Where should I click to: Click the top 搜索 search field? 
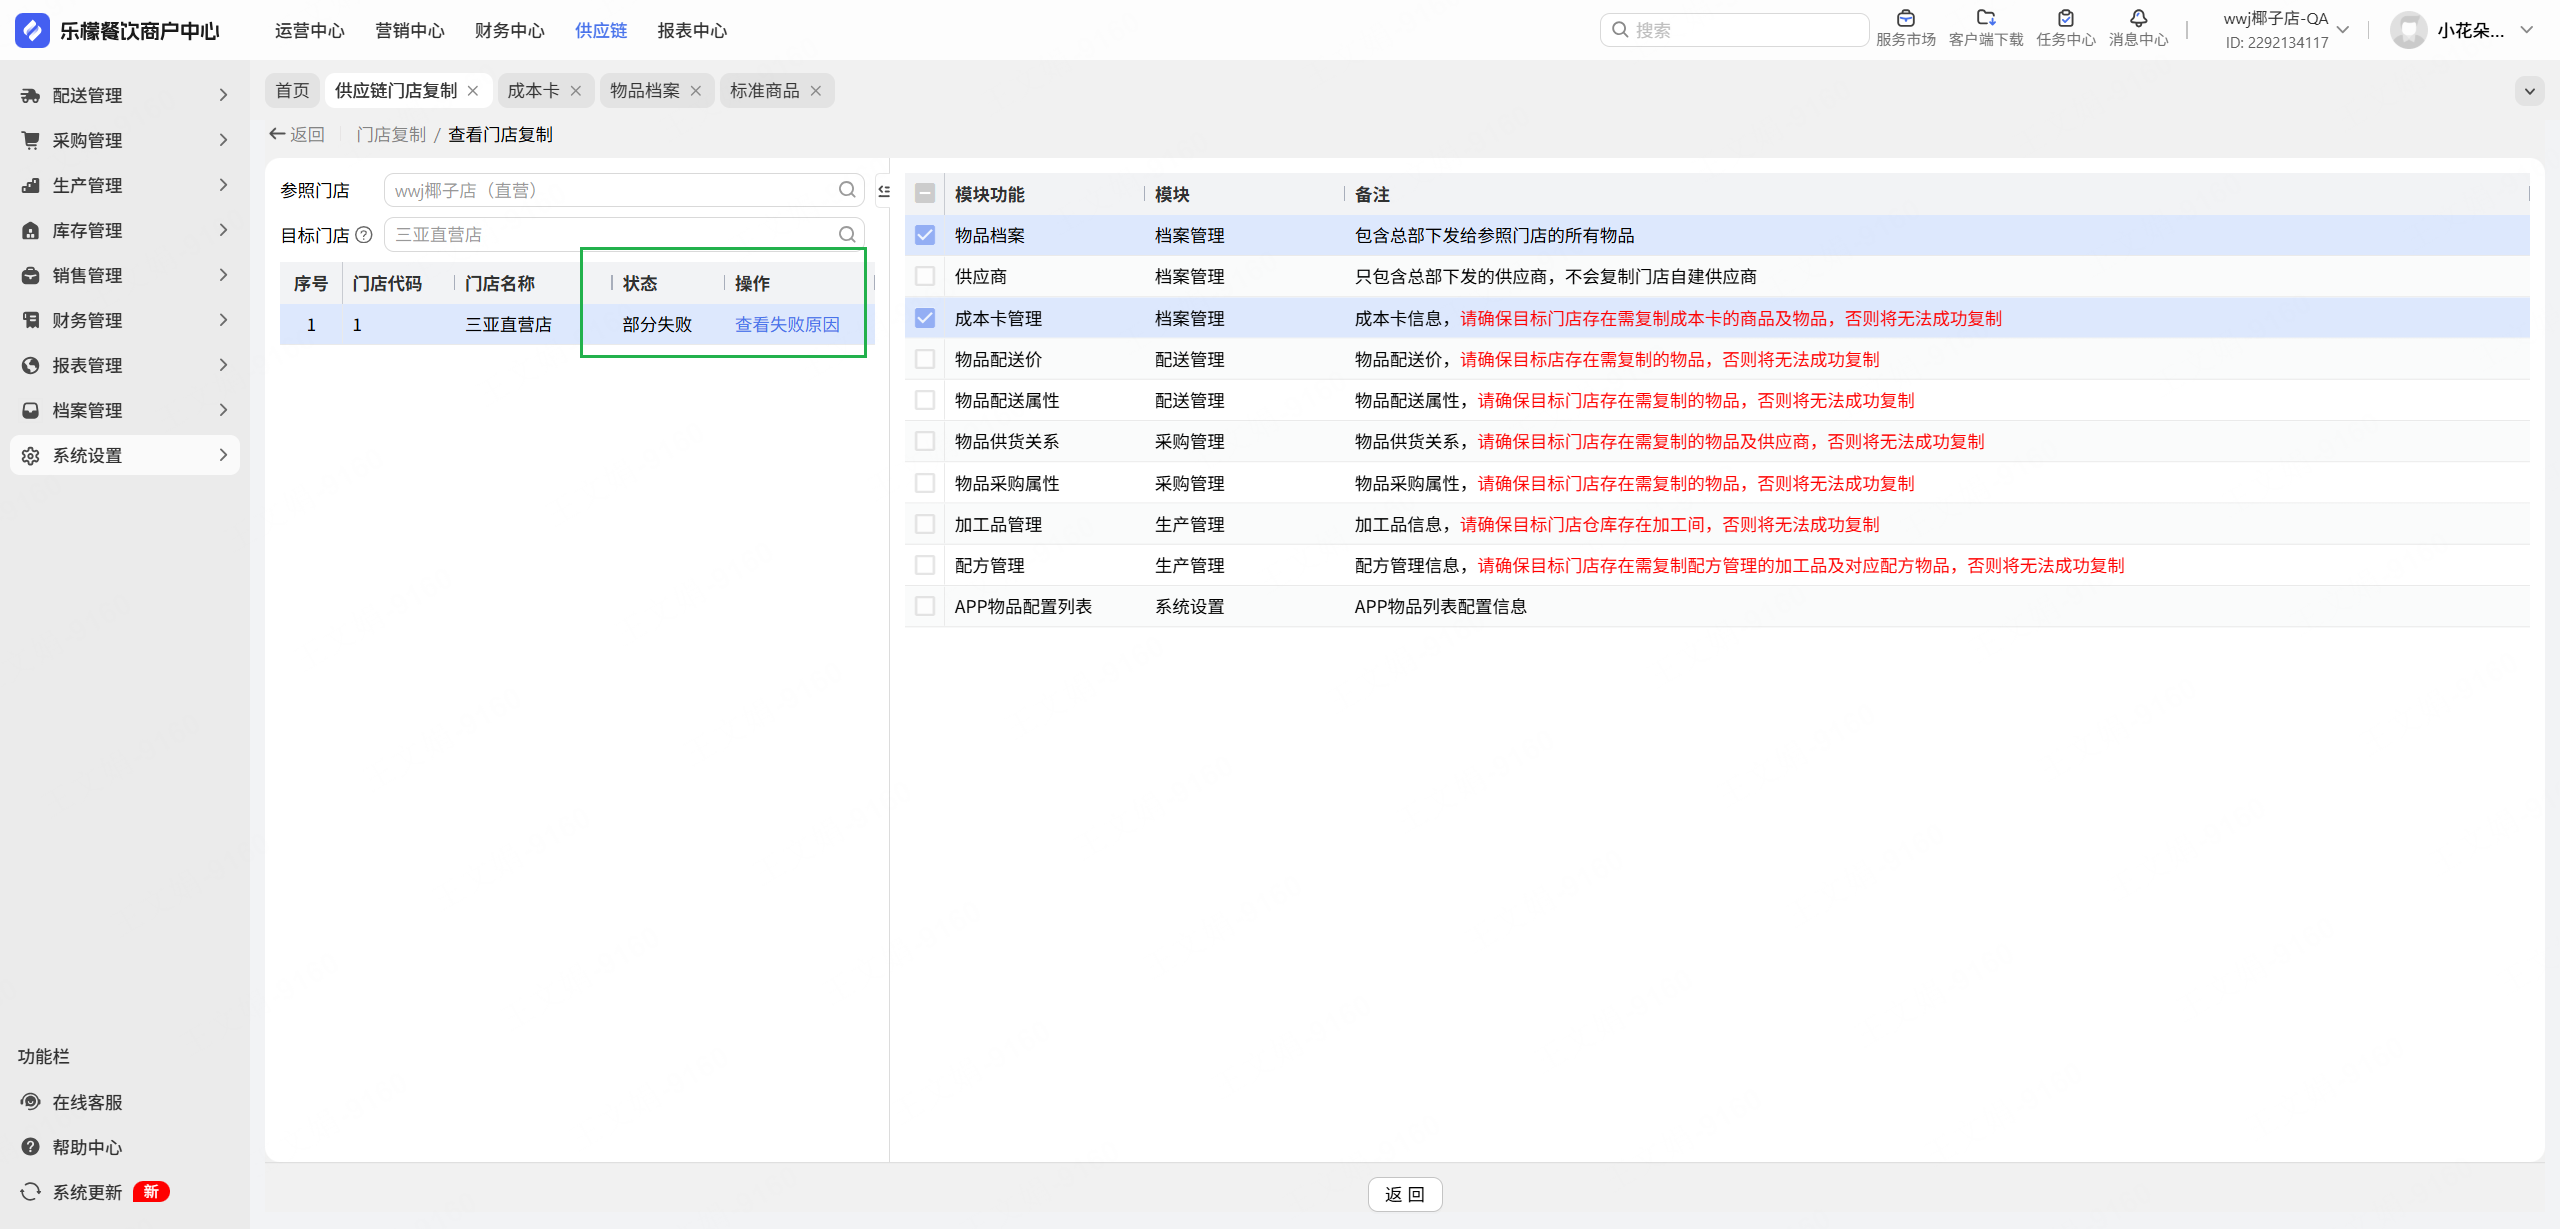tap(1740, 30)
